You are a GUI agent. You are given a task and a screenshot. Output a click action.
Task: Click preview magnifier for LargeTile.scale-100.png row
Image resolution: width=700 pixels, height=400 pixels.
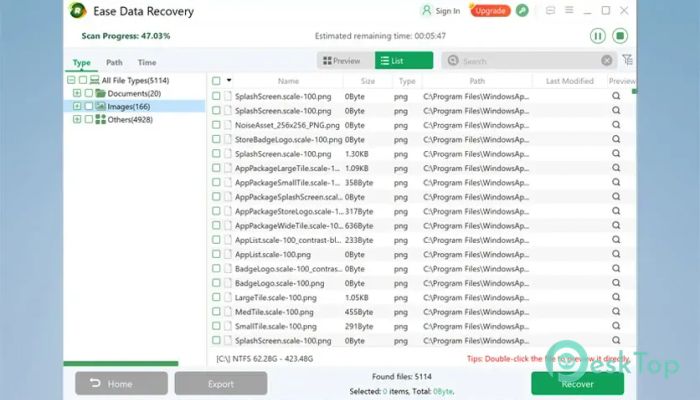pyautogui.click(x=616, y=297)
